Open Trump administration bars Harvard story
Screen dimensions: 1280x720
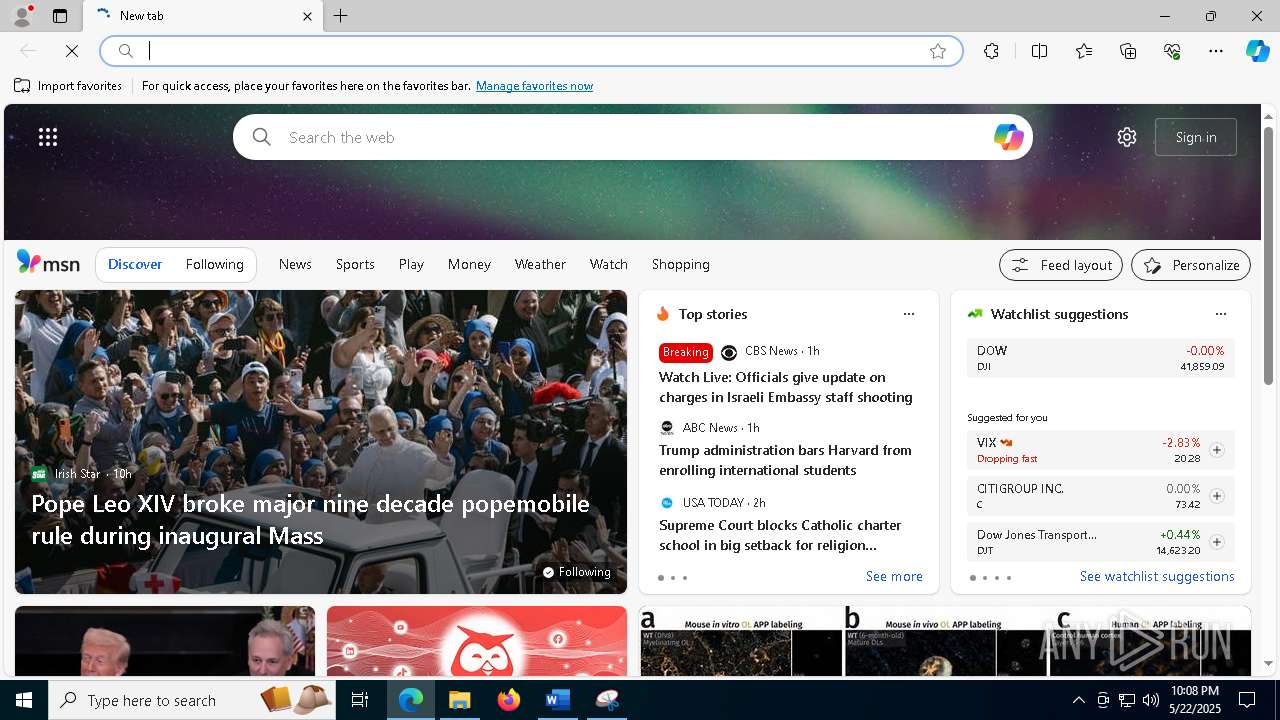(x=785, y=460)
